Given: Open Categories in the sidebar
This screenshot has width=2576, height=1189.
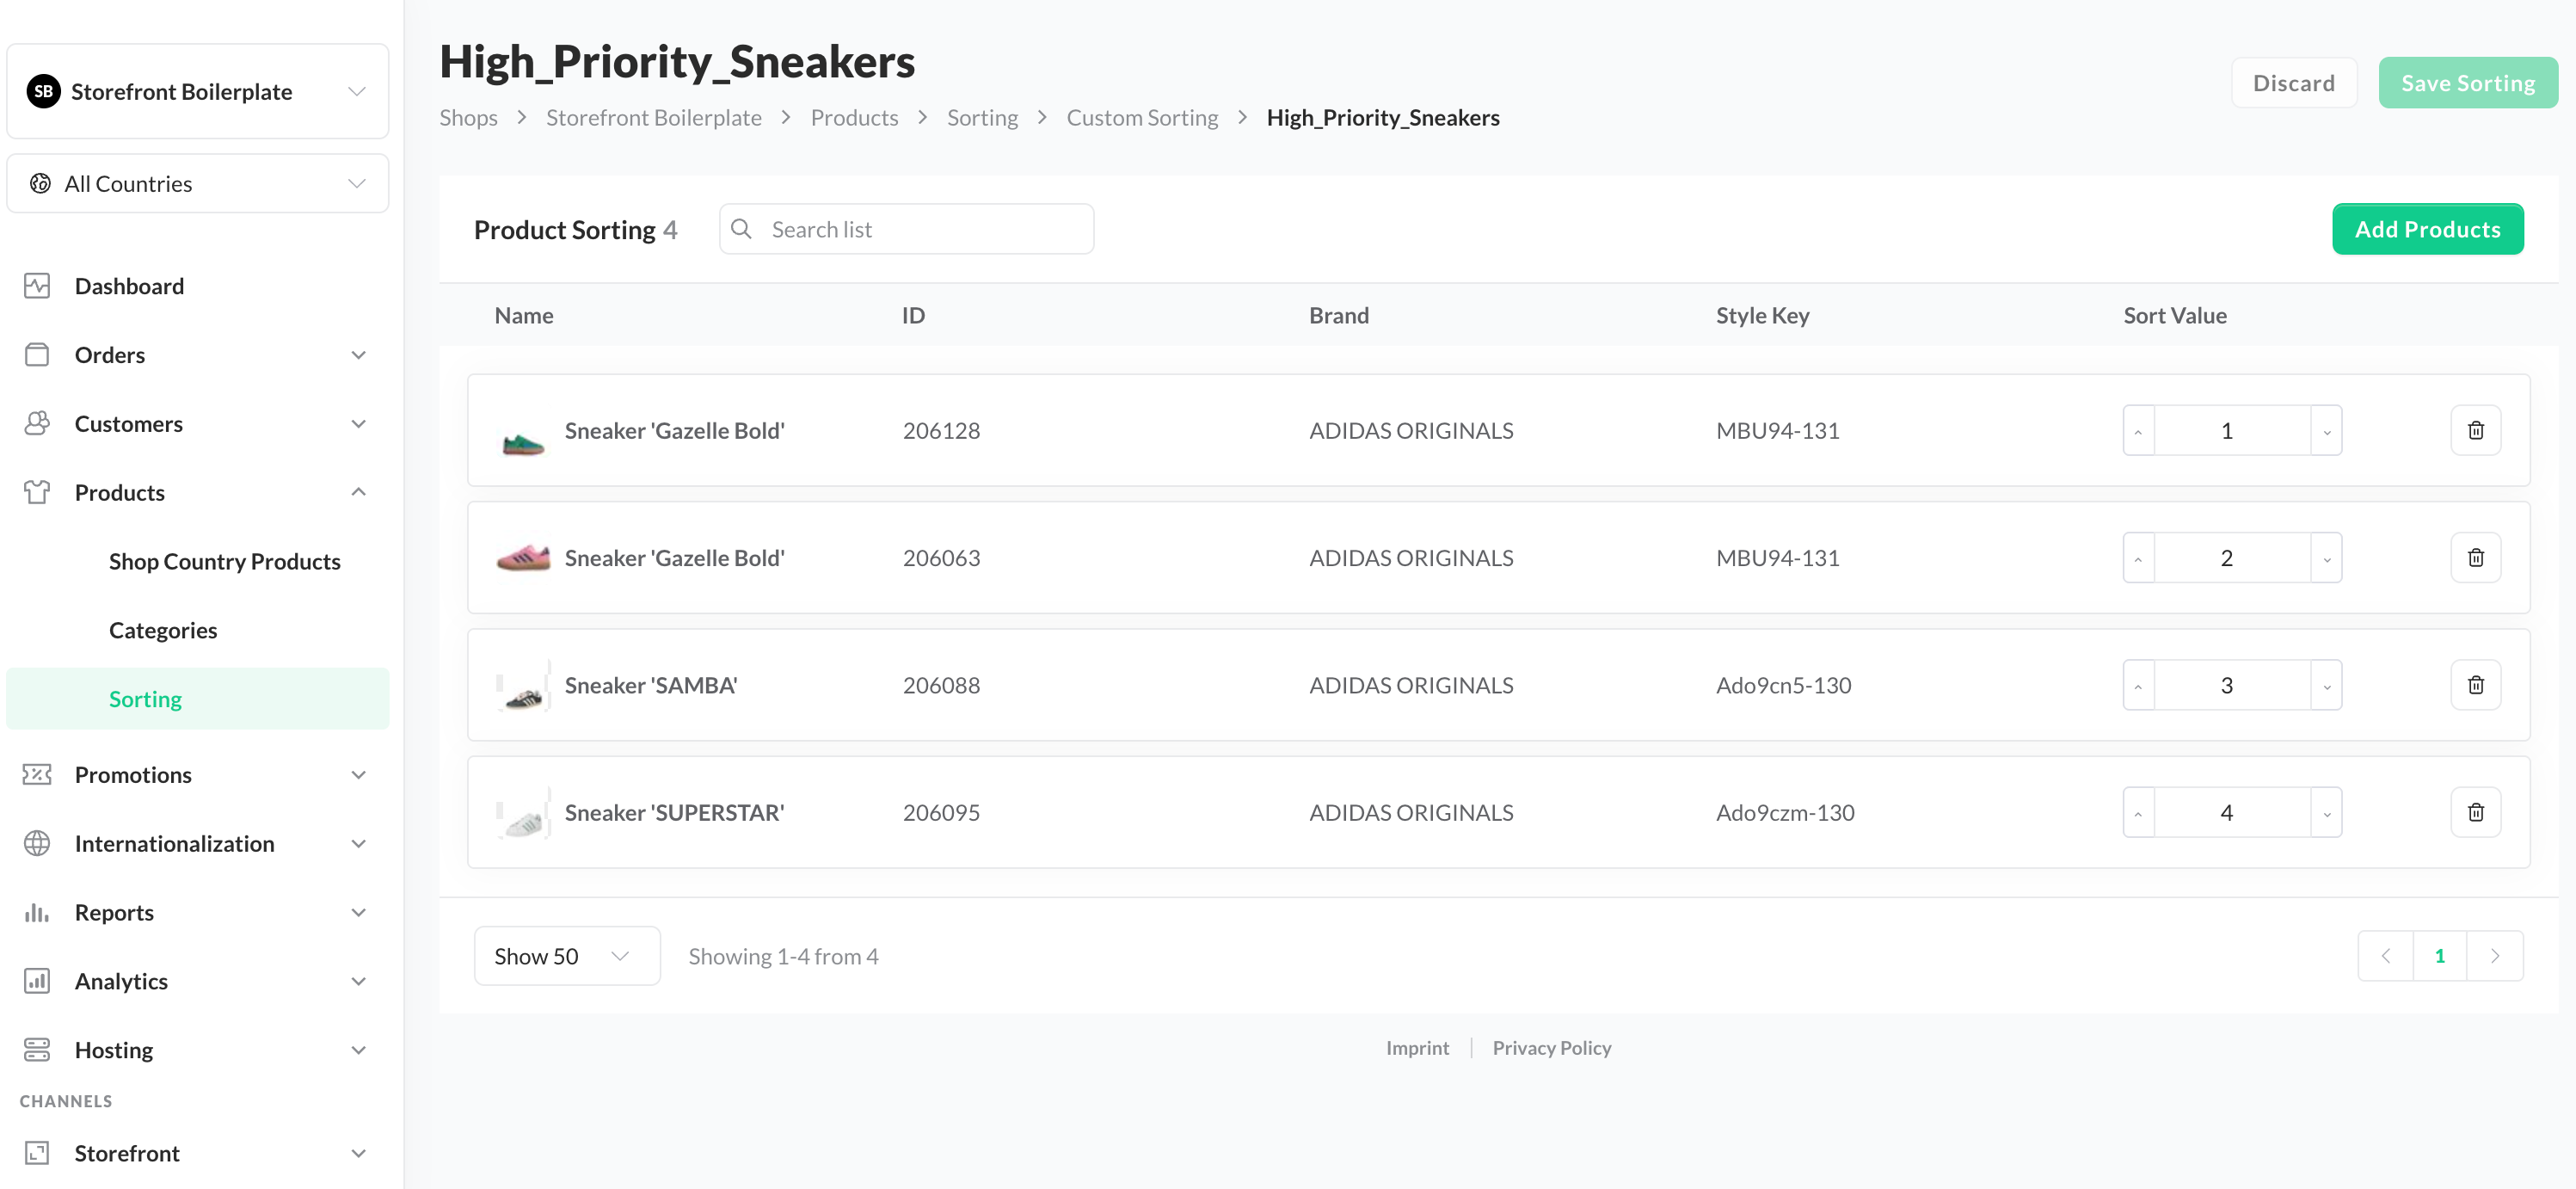Looking at the screenshot, I should click(163, 630).
